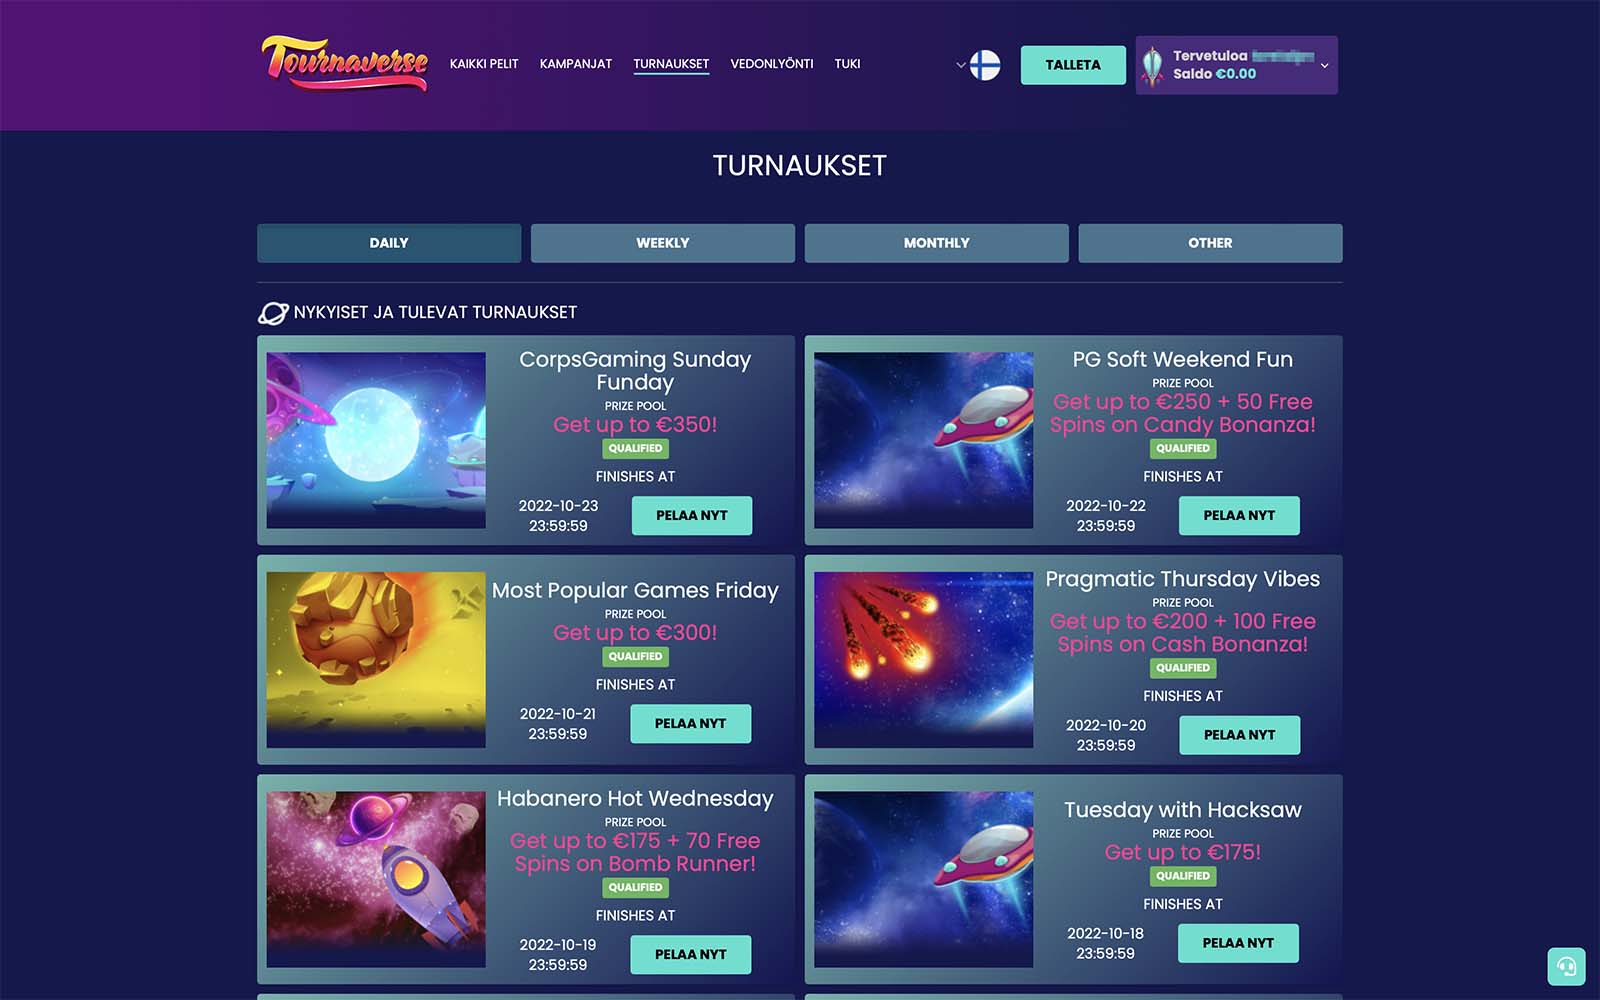Click Pelaa nyt for CorpsGaming Sunday Funday
The height and width of the screenshot is (1000, 1600).
point(692,516)
